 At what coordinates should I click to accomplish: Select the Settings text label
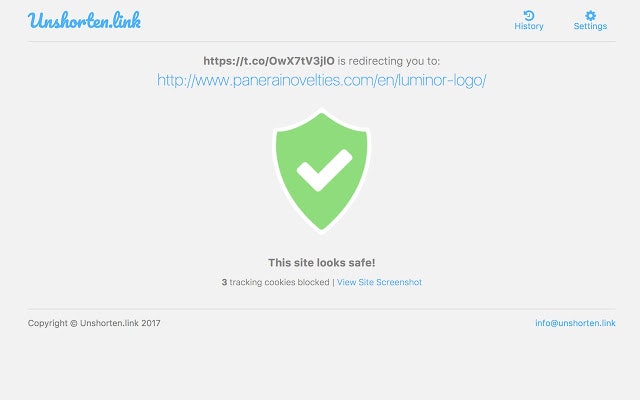pos(590,27)
